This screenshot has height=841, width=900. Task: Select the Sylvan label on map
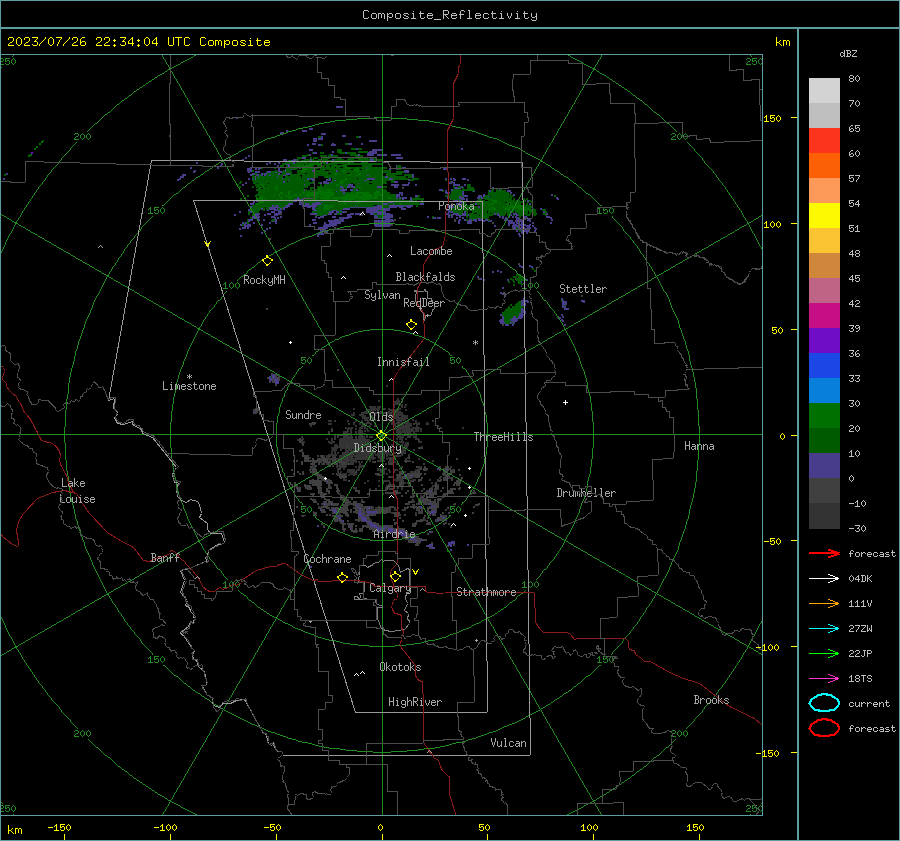pyautogui.click(x=382, y=295)
